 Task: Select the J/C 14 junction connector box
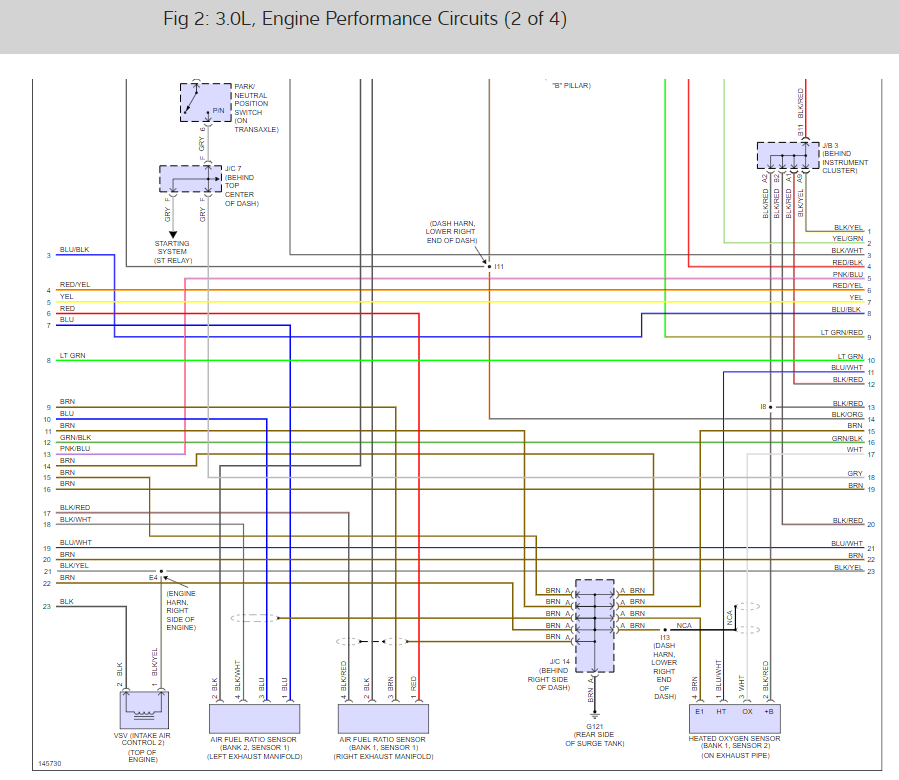[595, 626]
